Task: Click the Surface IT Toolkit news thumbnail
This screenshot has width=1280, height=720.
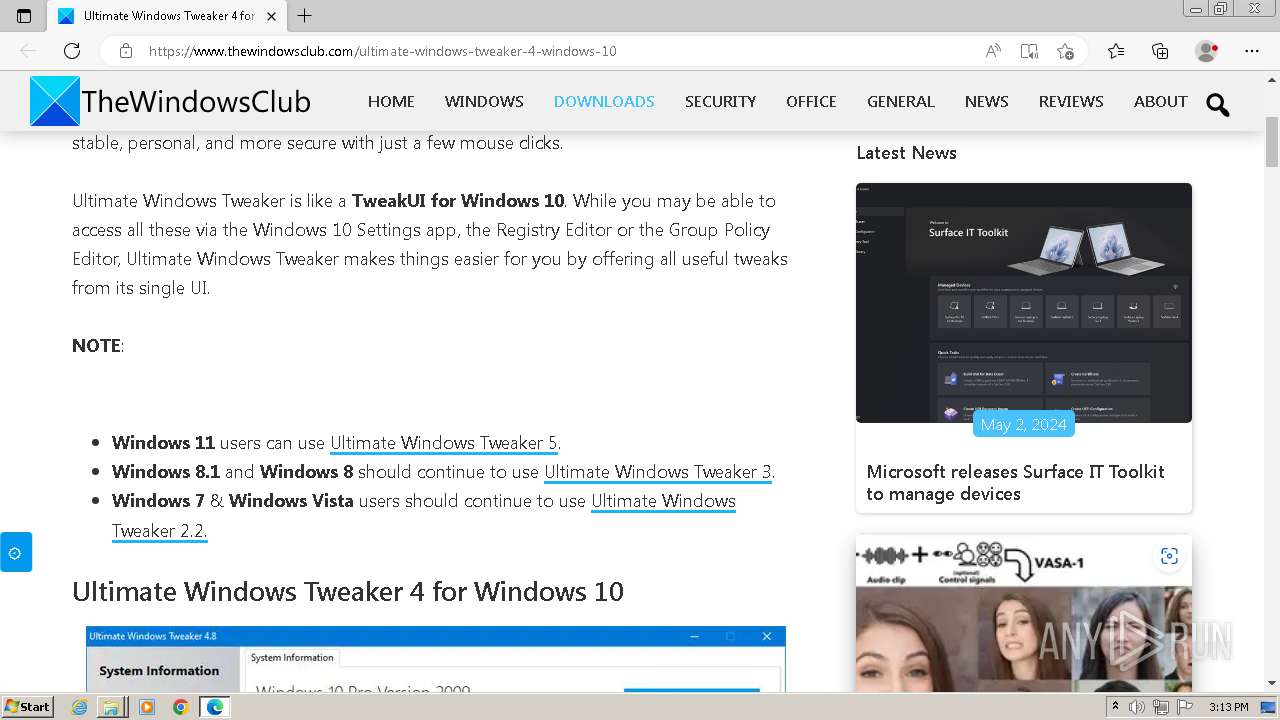Action: (x=1024, y=302)
